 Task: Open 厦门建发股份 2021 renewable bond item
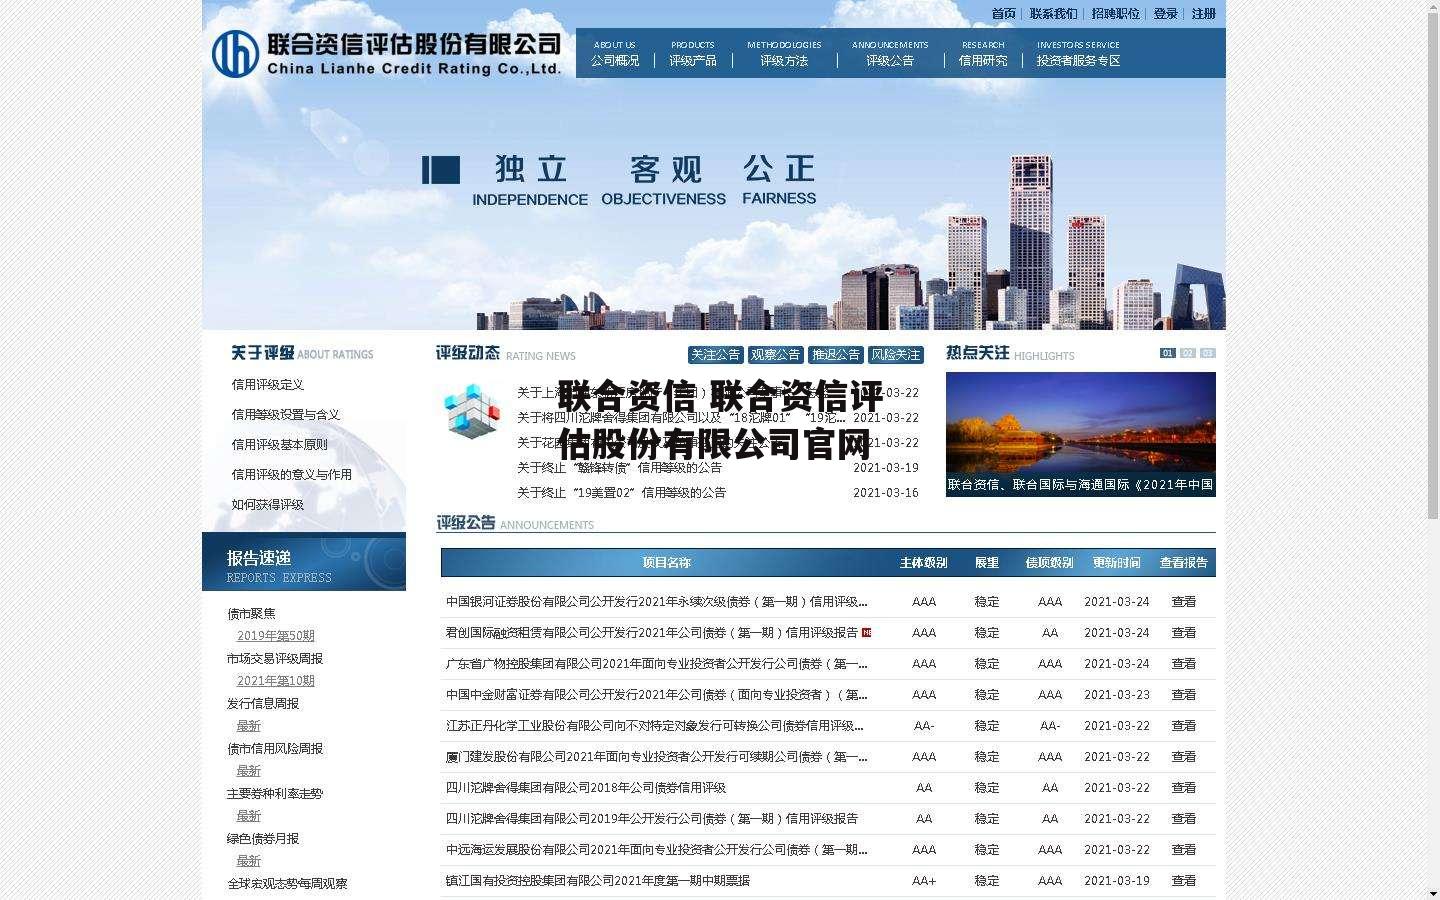(657, 757)
